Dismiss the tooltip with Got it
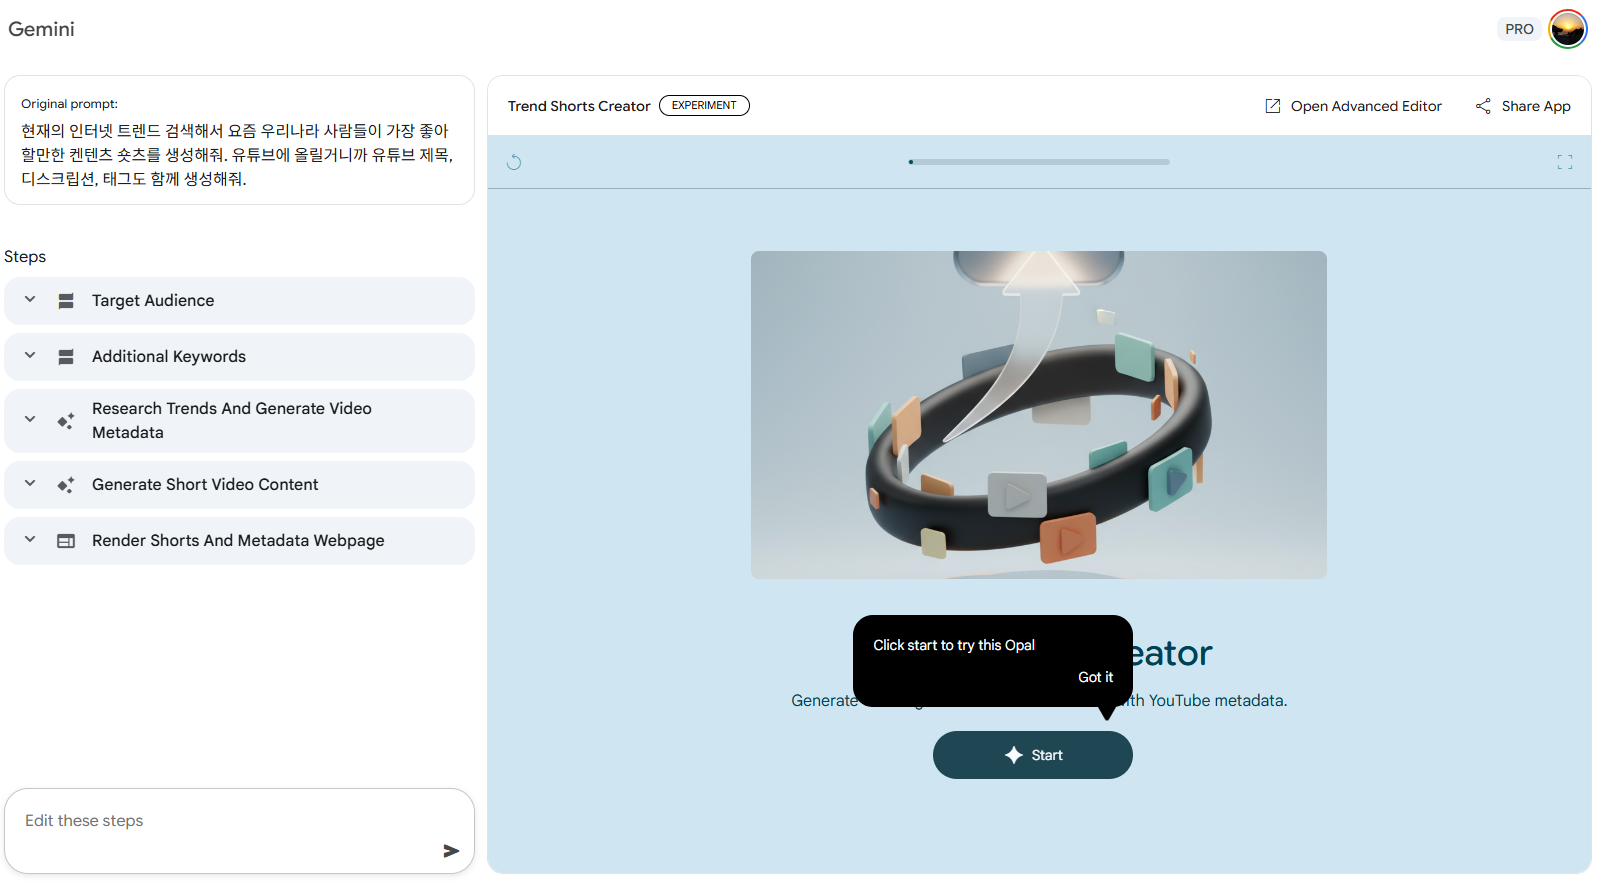Viewport: 1602px width, 887px height. click(1095, 677)
